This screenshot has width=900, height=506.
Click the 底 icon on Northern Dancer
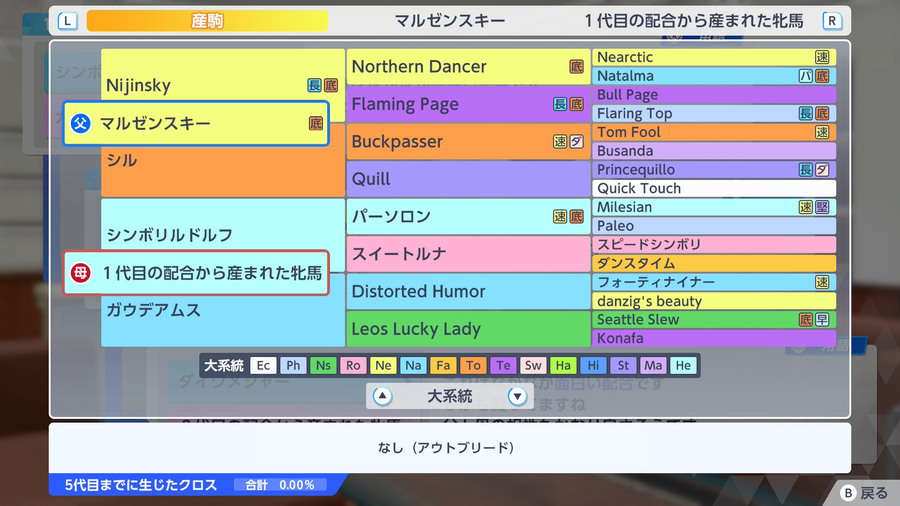[576, 67]
